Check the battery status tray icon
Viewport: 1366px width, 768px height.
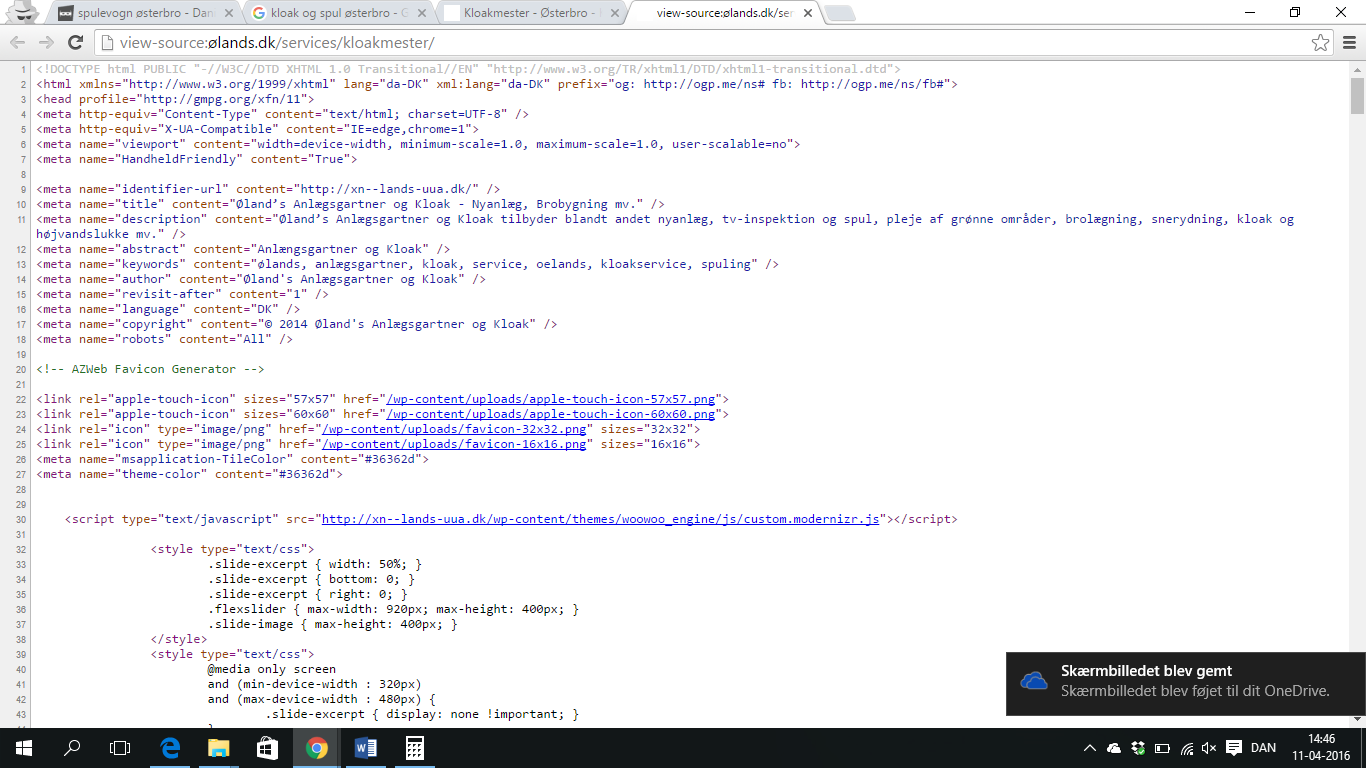pos(1162,748)
